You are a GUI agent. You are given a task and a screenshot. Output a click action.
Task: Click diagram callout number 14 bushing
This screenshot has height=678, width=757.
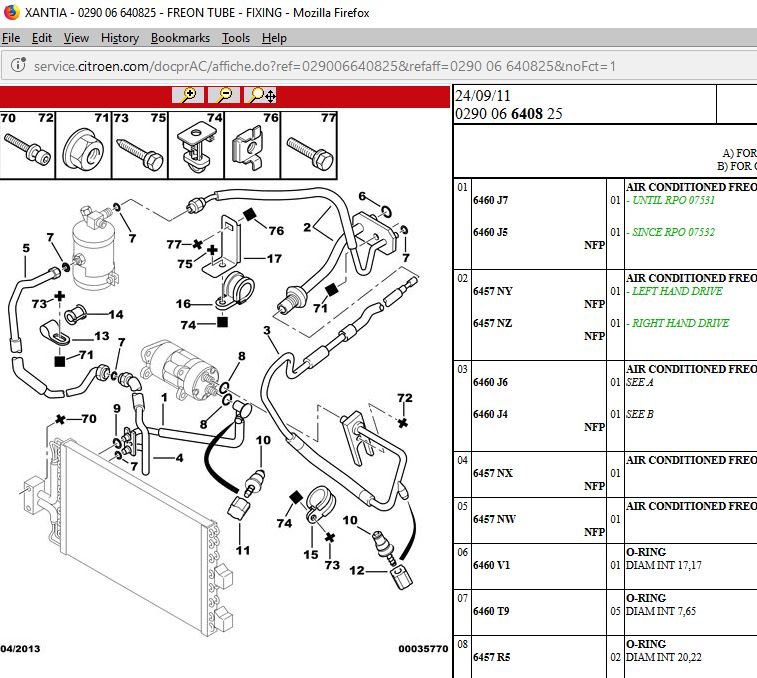[116, 314]
